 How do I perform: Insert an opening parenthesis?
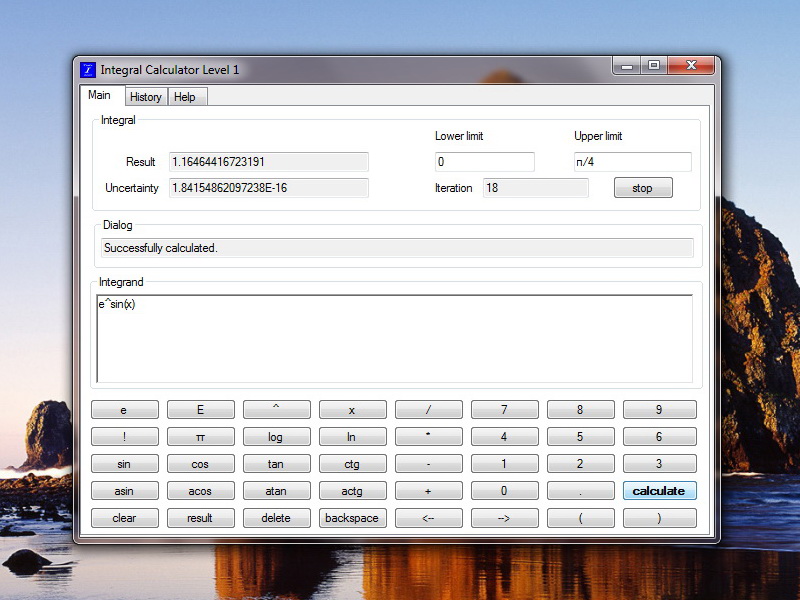coord(581,518)
